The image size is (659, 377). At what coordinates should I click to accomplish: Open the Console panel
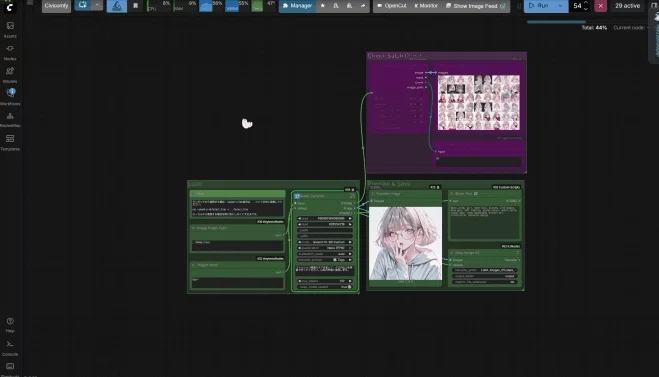(x=10, y=348)
